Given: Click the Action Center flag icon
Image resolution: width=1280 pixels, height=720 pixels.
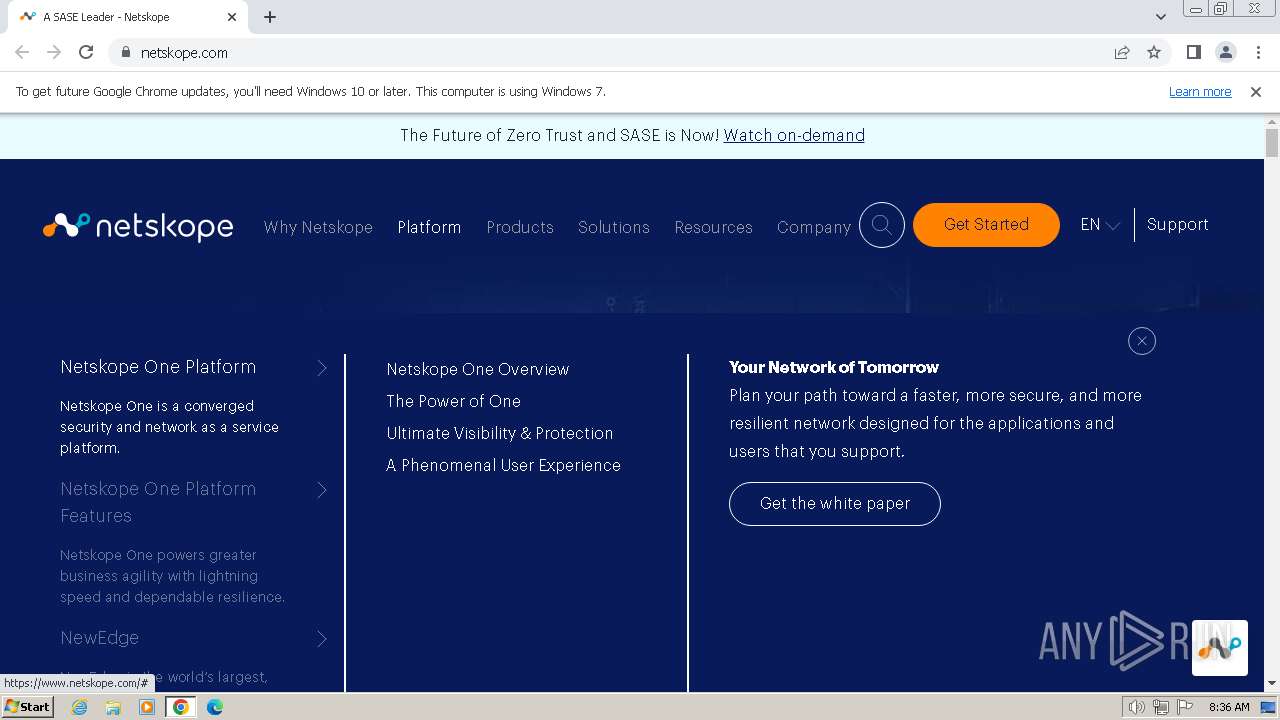Looking at the screenshot, I should [x=1184, y=707].
